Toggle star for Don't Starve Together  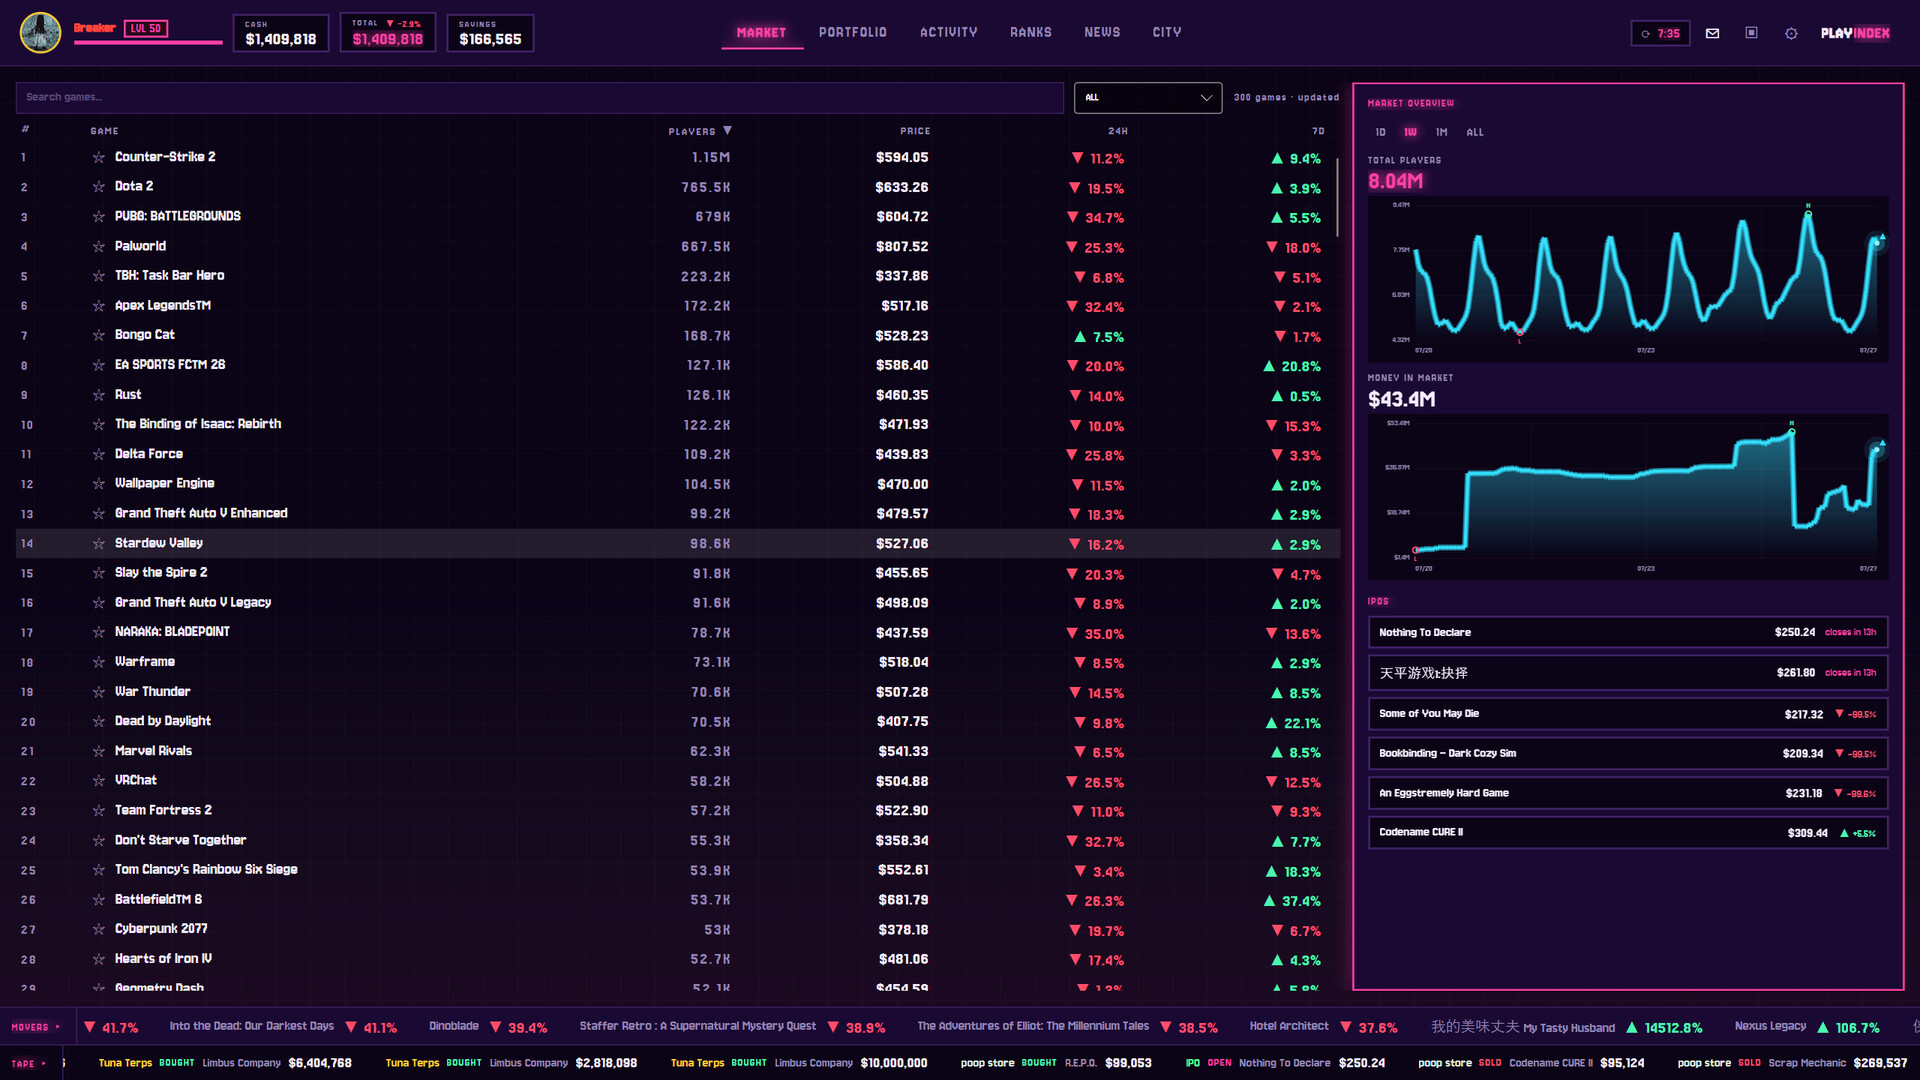point(99,840)
